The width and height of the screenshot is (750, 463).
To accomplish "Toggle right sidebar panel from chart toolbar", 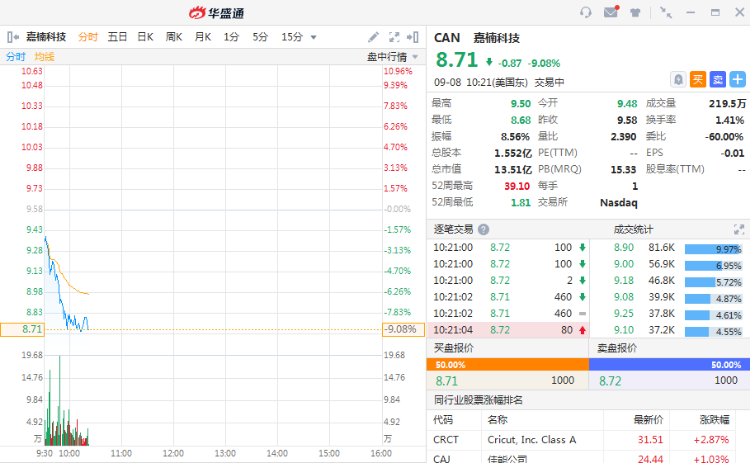I will (413, 37).
